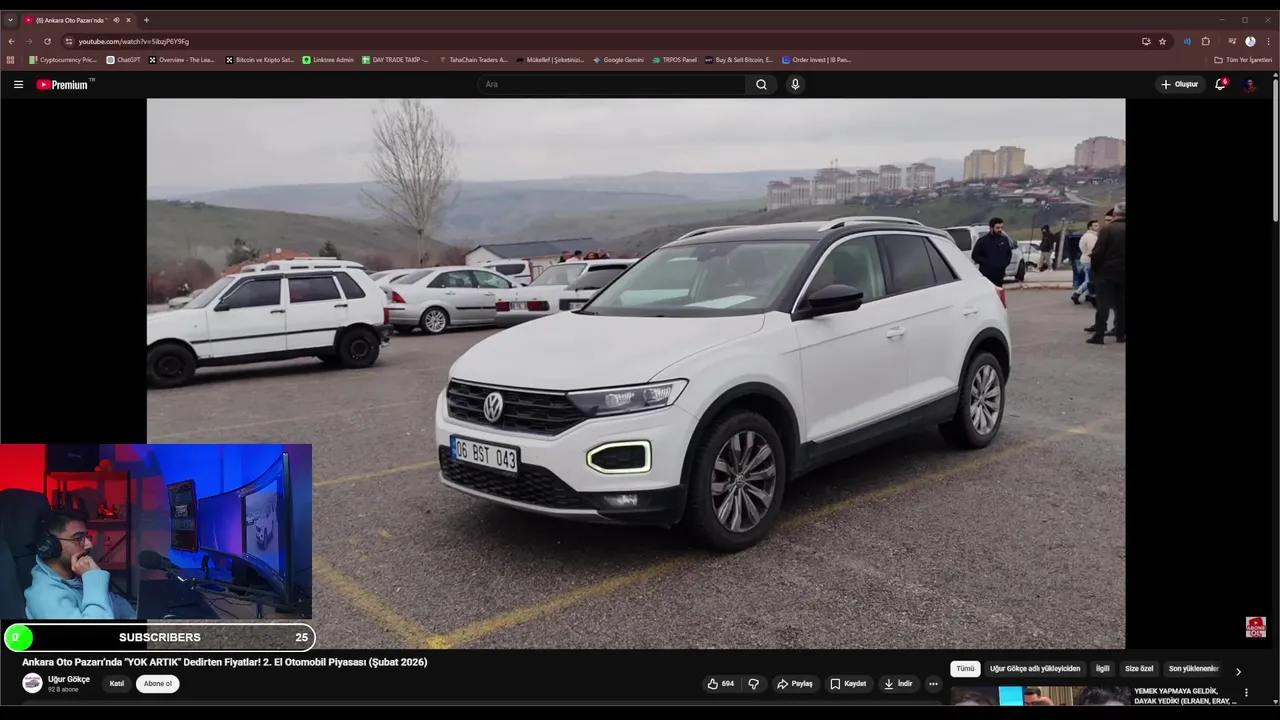The width and height of the screenshot is (1280, 720).
Task: Open Chrome profile avatar
Action: click(x=1250, y=41)
